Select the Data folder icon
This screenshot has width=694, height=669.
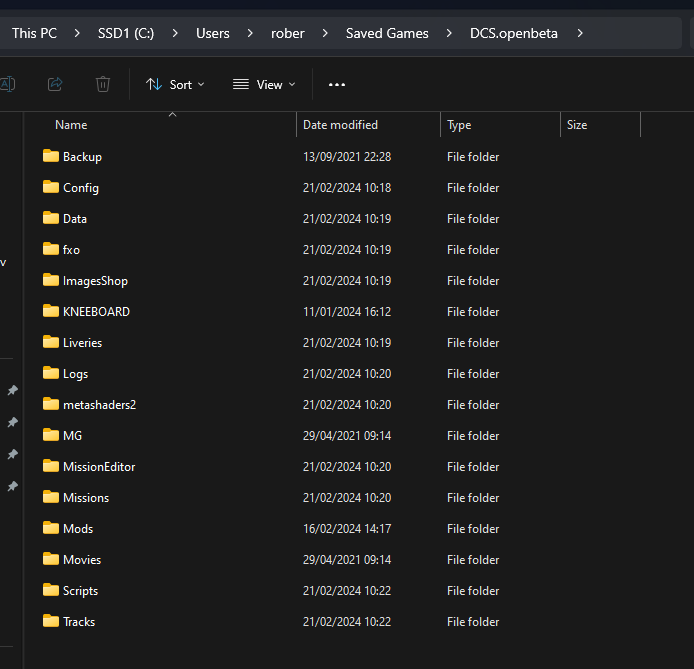point(50,218)
